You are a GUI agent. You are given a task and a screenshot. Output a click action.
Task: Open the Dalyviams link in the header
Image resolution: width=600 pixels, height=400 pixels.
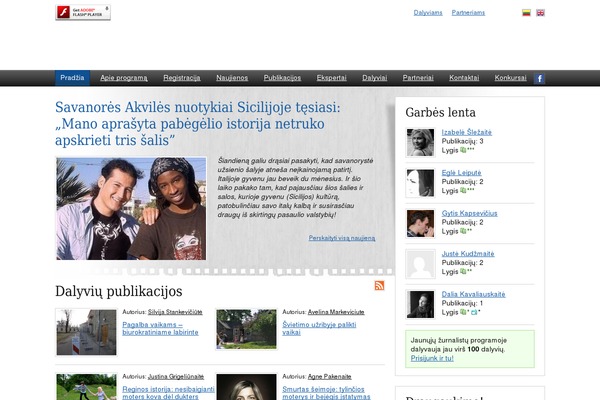[x=428, y=13]
